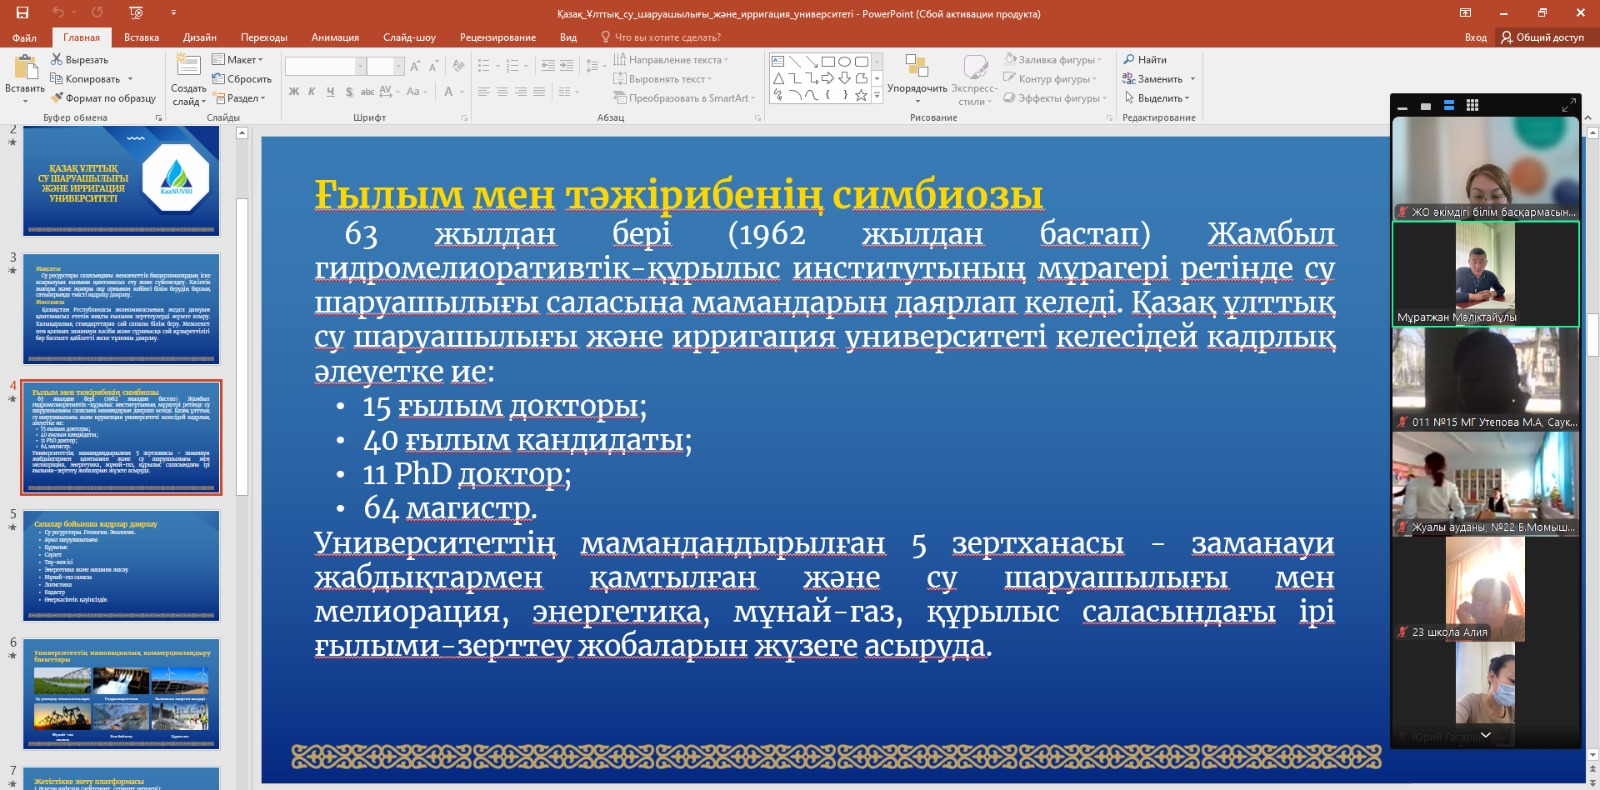Open the Экспресс-стили quick styles gallery
This screenshot has width=1600, height=790.
tap(975, 80)
